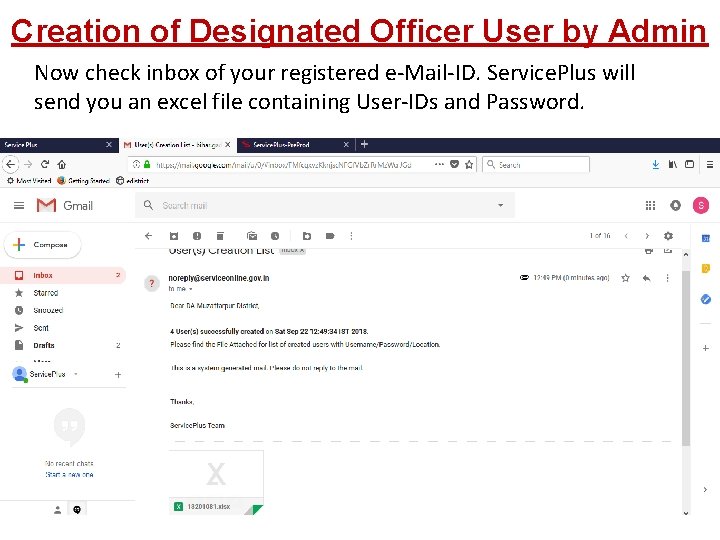The width and height of the screenshot is (720, 540).
Task: Show newer email with left chevron
Action: (x=626, y=236)
